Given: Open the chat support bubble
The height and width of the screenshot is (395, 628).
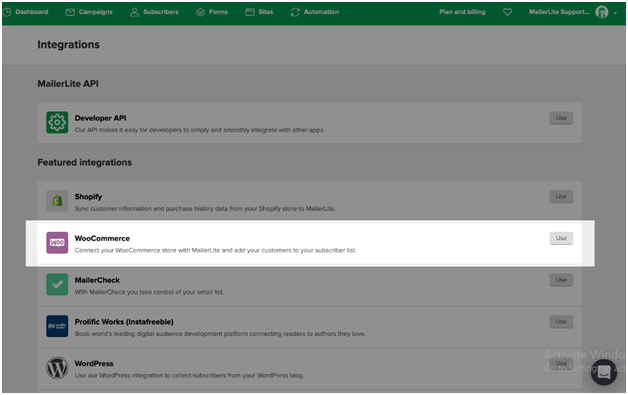Looking at the screenshot, I should tap(604, 372).
